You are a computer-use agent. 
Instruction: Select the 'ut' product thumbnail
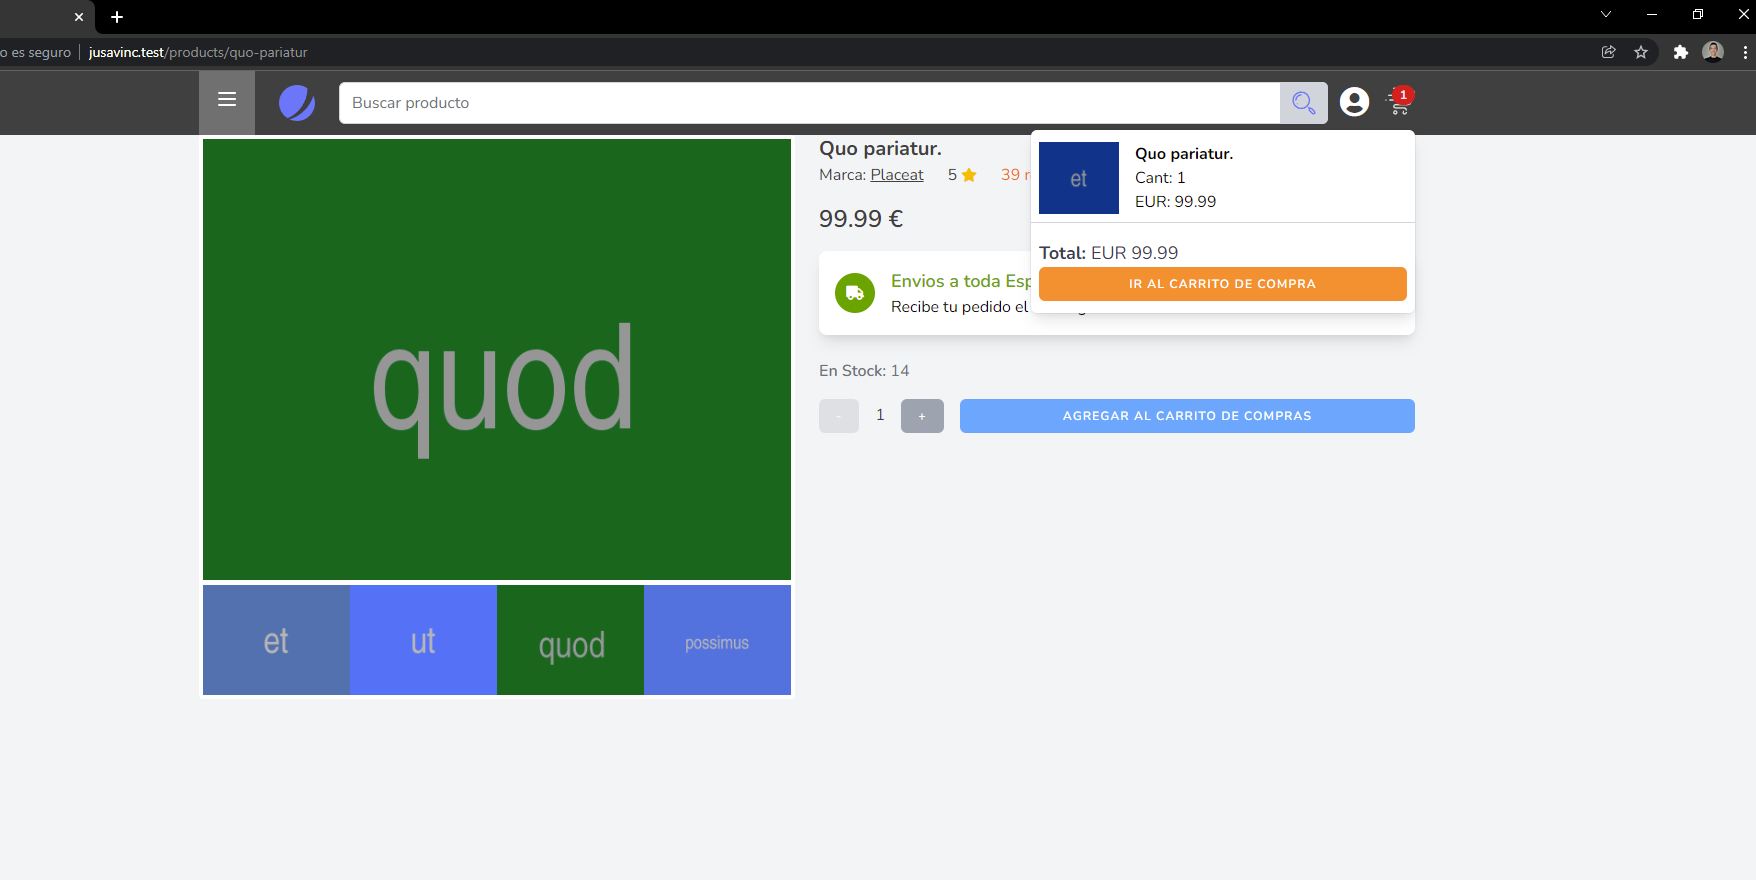[423, 640]
